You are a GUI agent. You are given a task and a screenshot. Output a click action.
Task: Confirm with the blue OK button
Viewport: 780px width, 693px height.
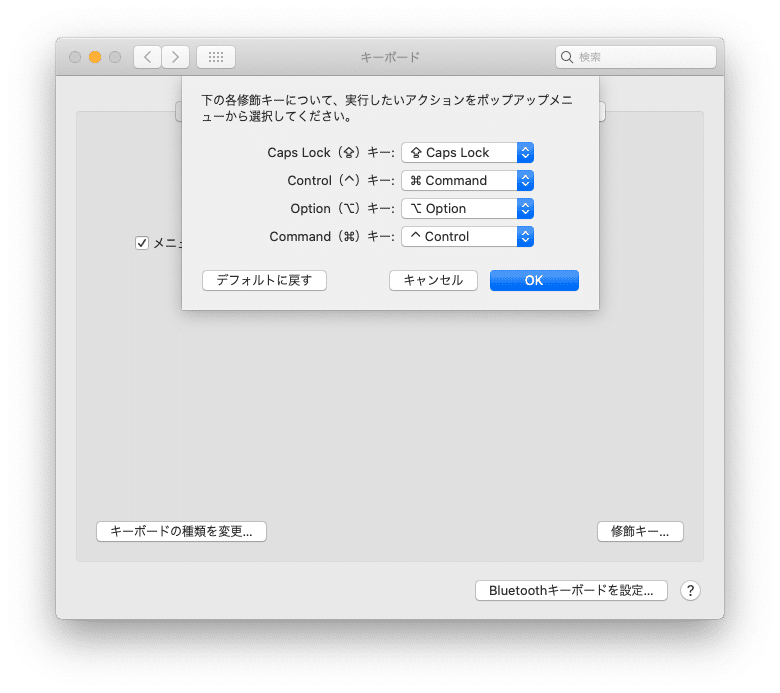click(534, 281)
